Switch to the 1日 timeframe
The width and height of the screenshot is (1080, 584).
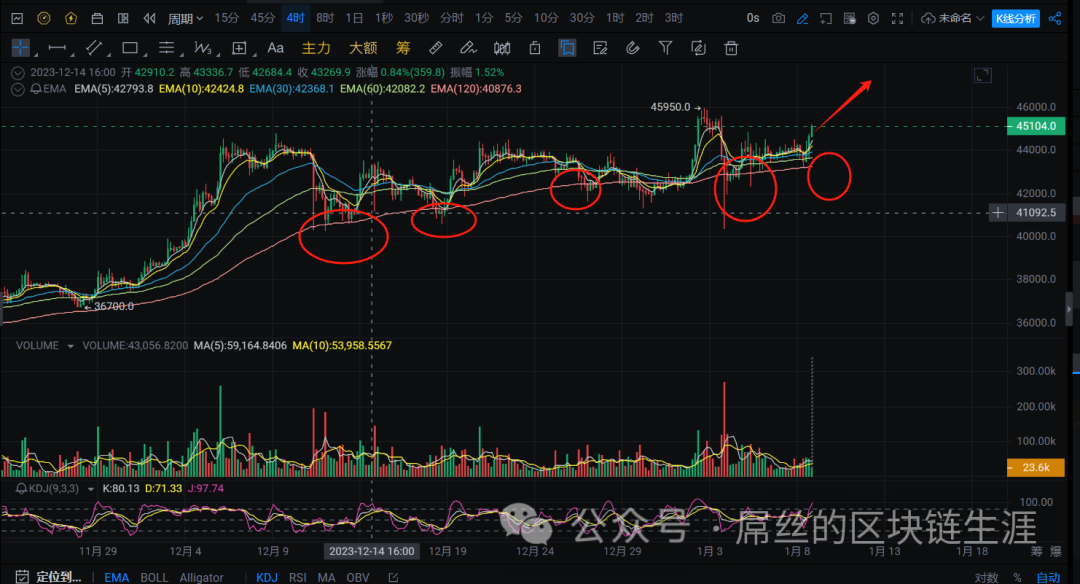354,18
